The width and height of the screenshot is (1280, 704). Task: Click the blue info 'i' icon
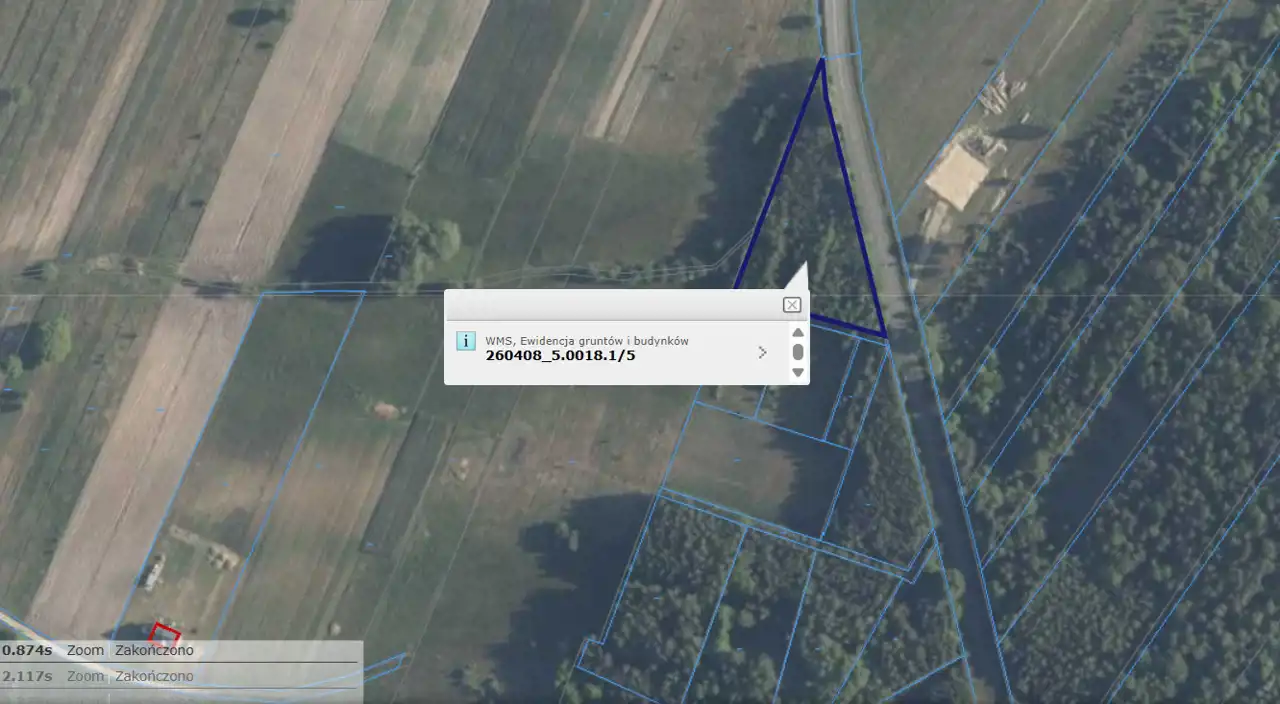(466, 341)
